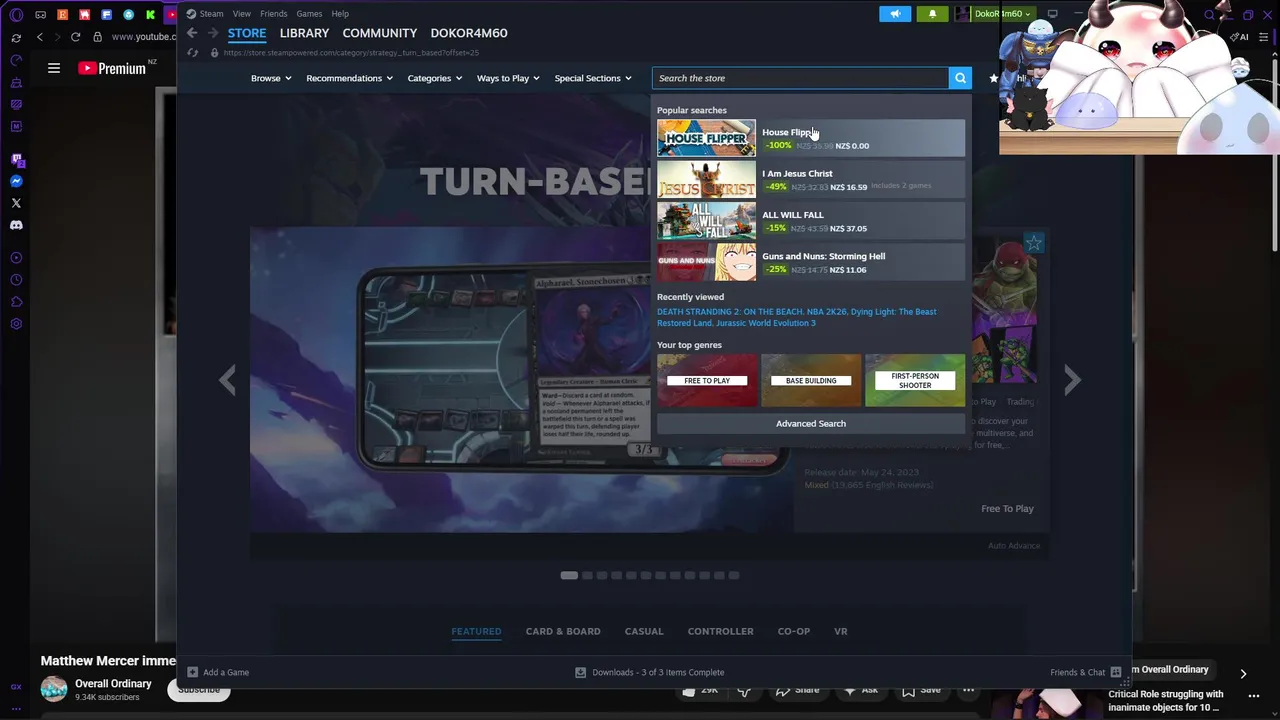Choose ALL WILL FALL suggestion
1280x720 pixels.
click(811, 221)
